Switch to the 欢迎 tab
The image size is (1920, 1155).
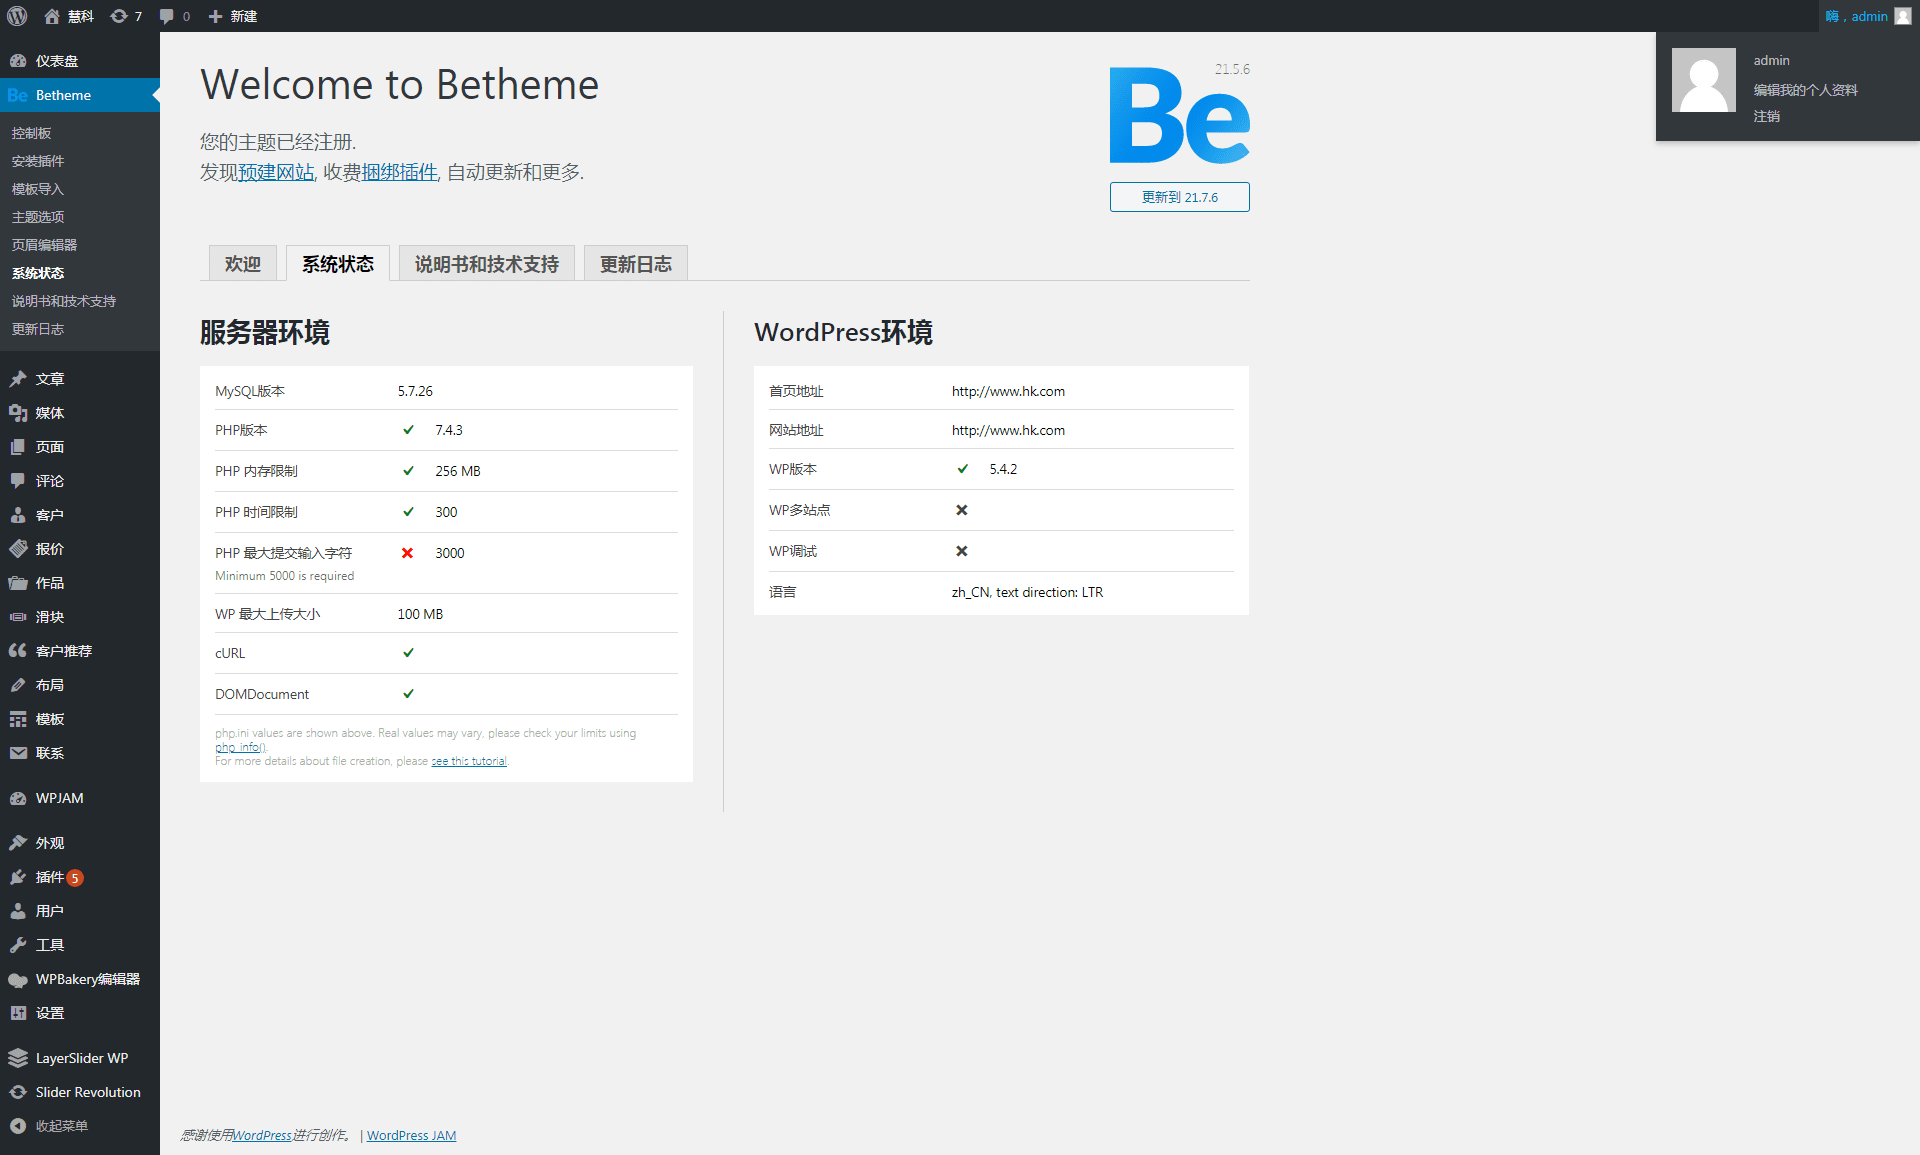pos(241,263)
